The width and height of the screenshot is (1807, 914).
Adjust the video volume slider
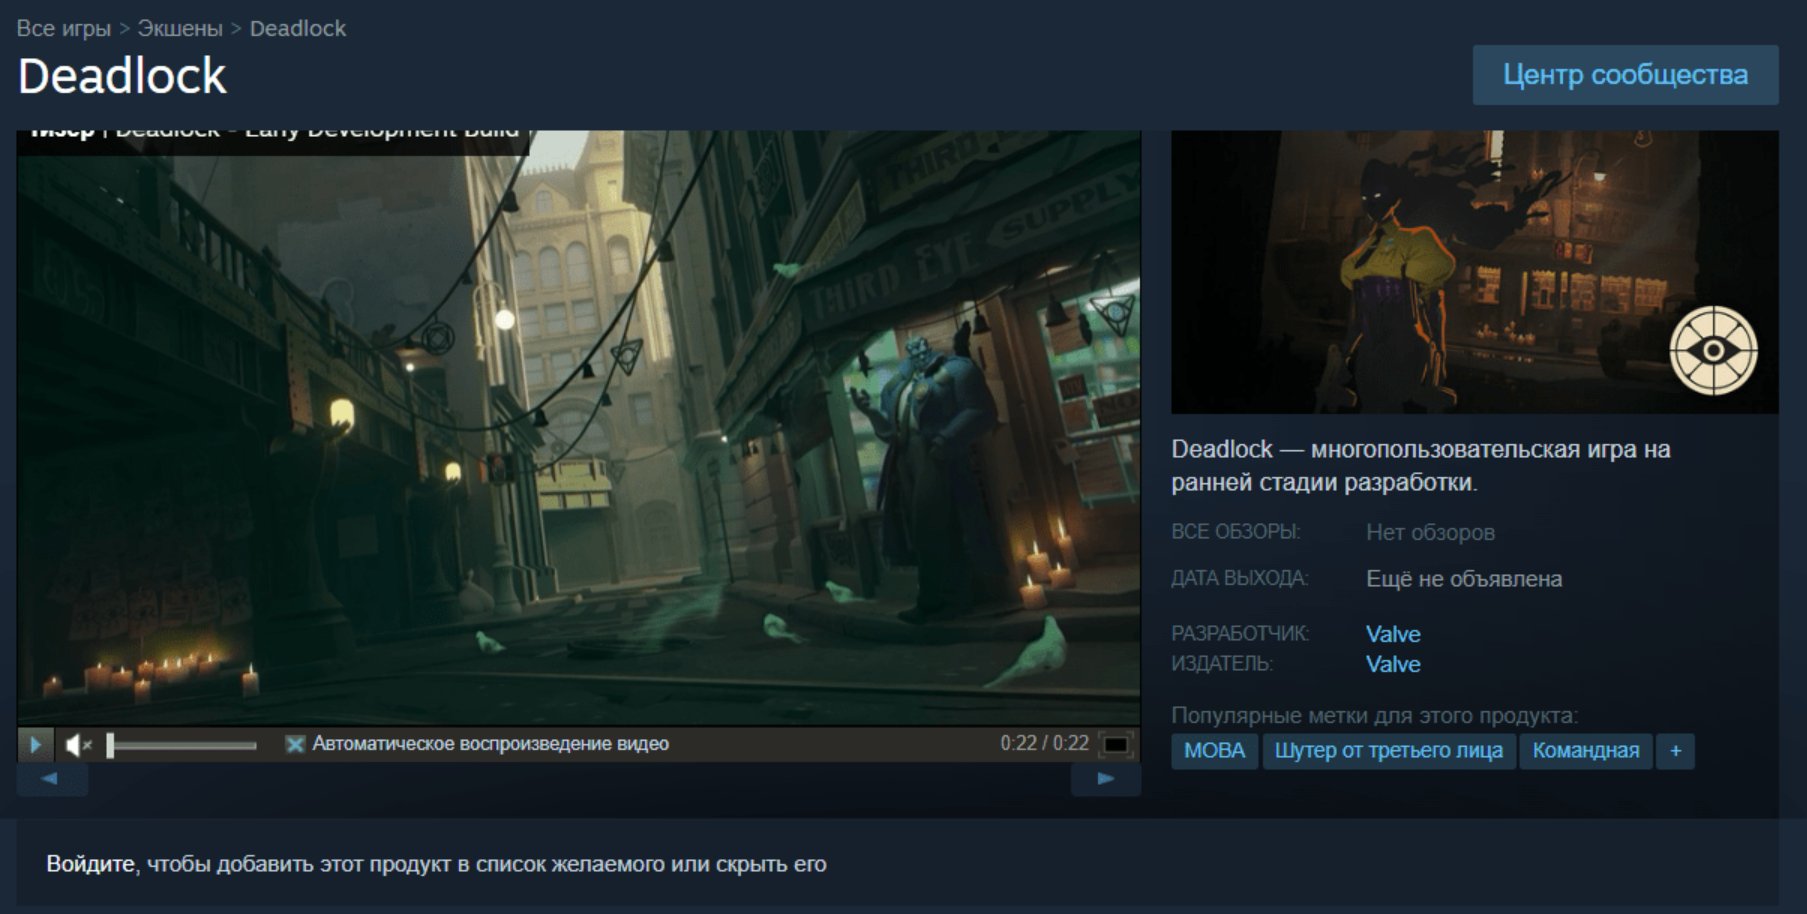click(x=182, y=745)
